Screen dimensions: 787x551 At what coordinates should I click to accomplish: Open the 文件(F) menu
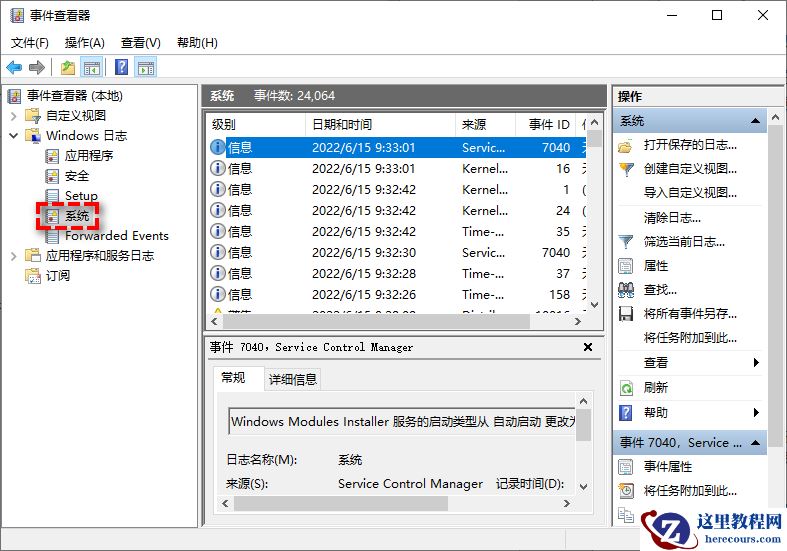[x=30, y=43]
